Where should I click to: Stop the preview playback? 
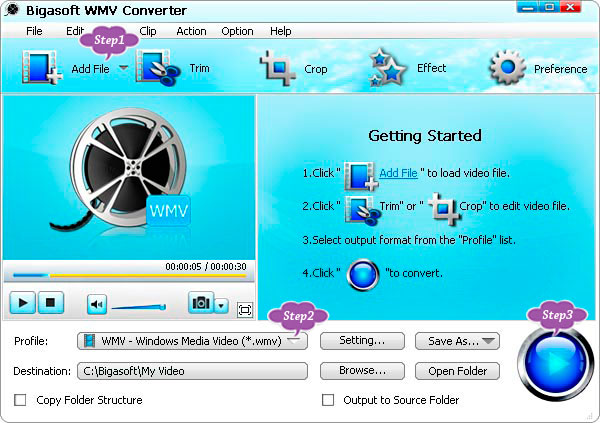coord(51,303)
